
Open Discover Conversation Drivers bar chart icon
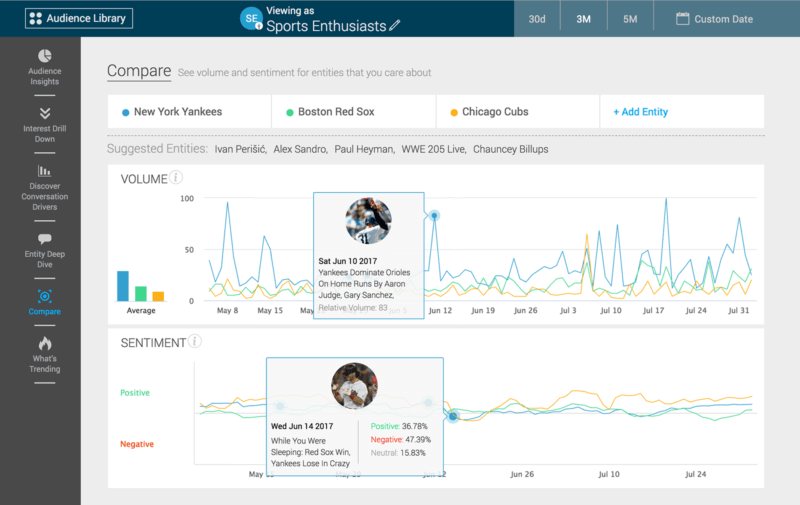pyautogui.click(x=45, y=170)
